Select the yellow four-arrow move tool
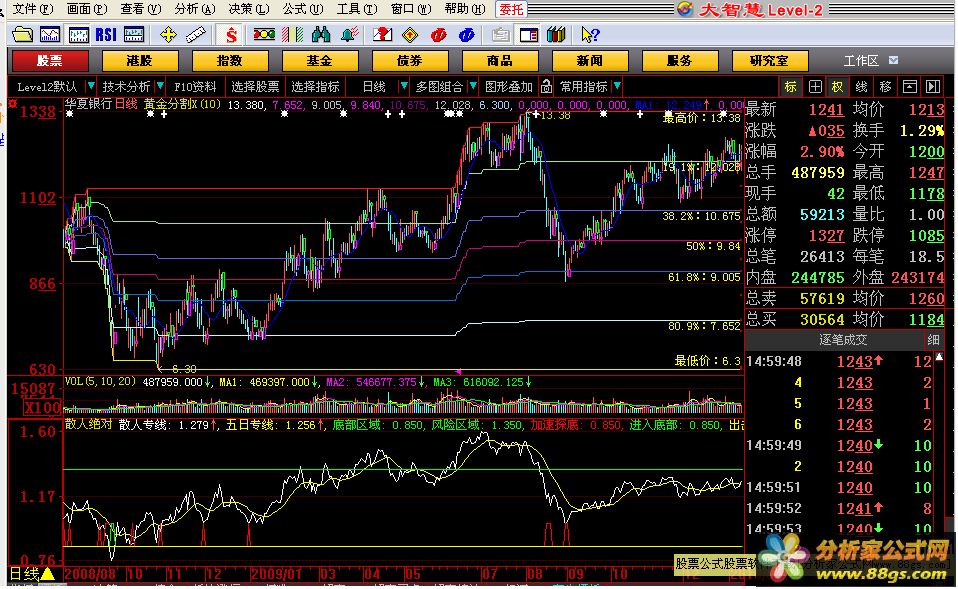The image size is (958, 589). coord(168,35)
